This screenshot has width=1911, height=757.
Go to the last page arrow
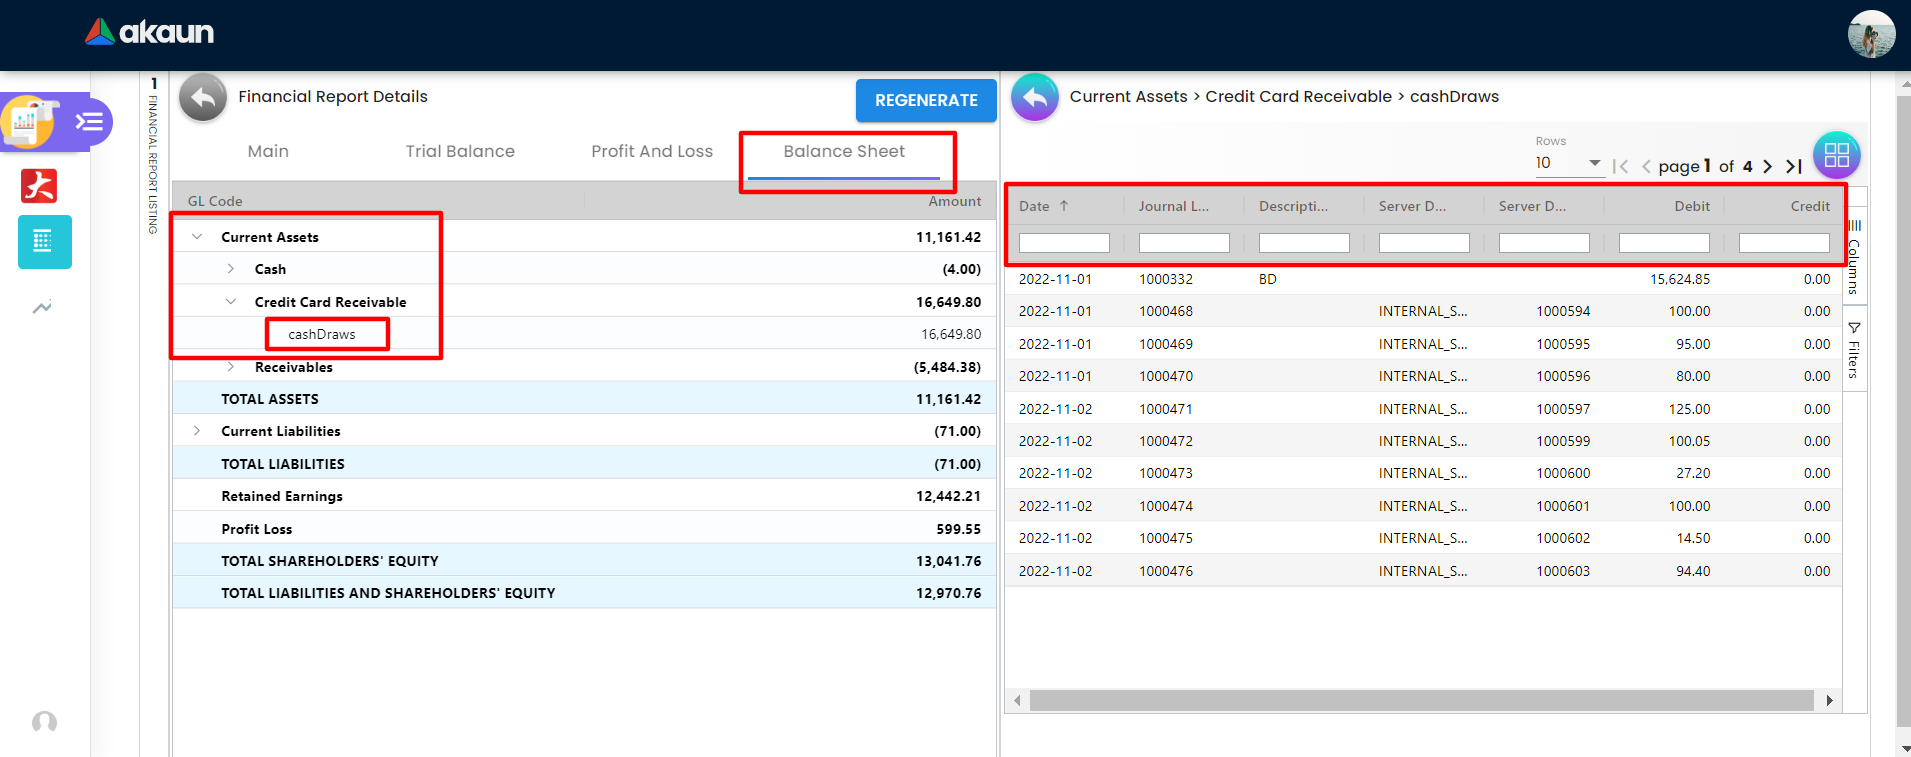coord(1794,166)
